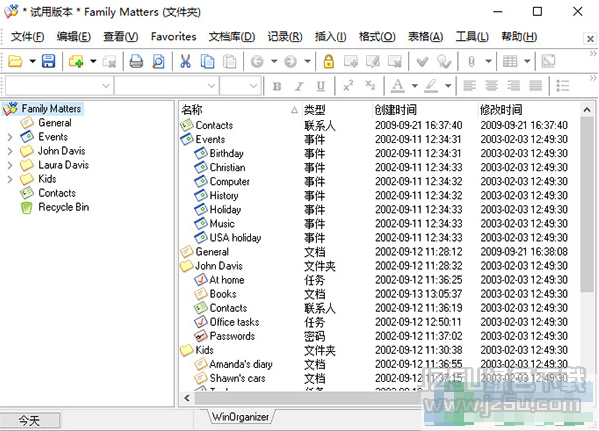
Task: Save with the floppy disk icon
Action: (x=49, y=61)
